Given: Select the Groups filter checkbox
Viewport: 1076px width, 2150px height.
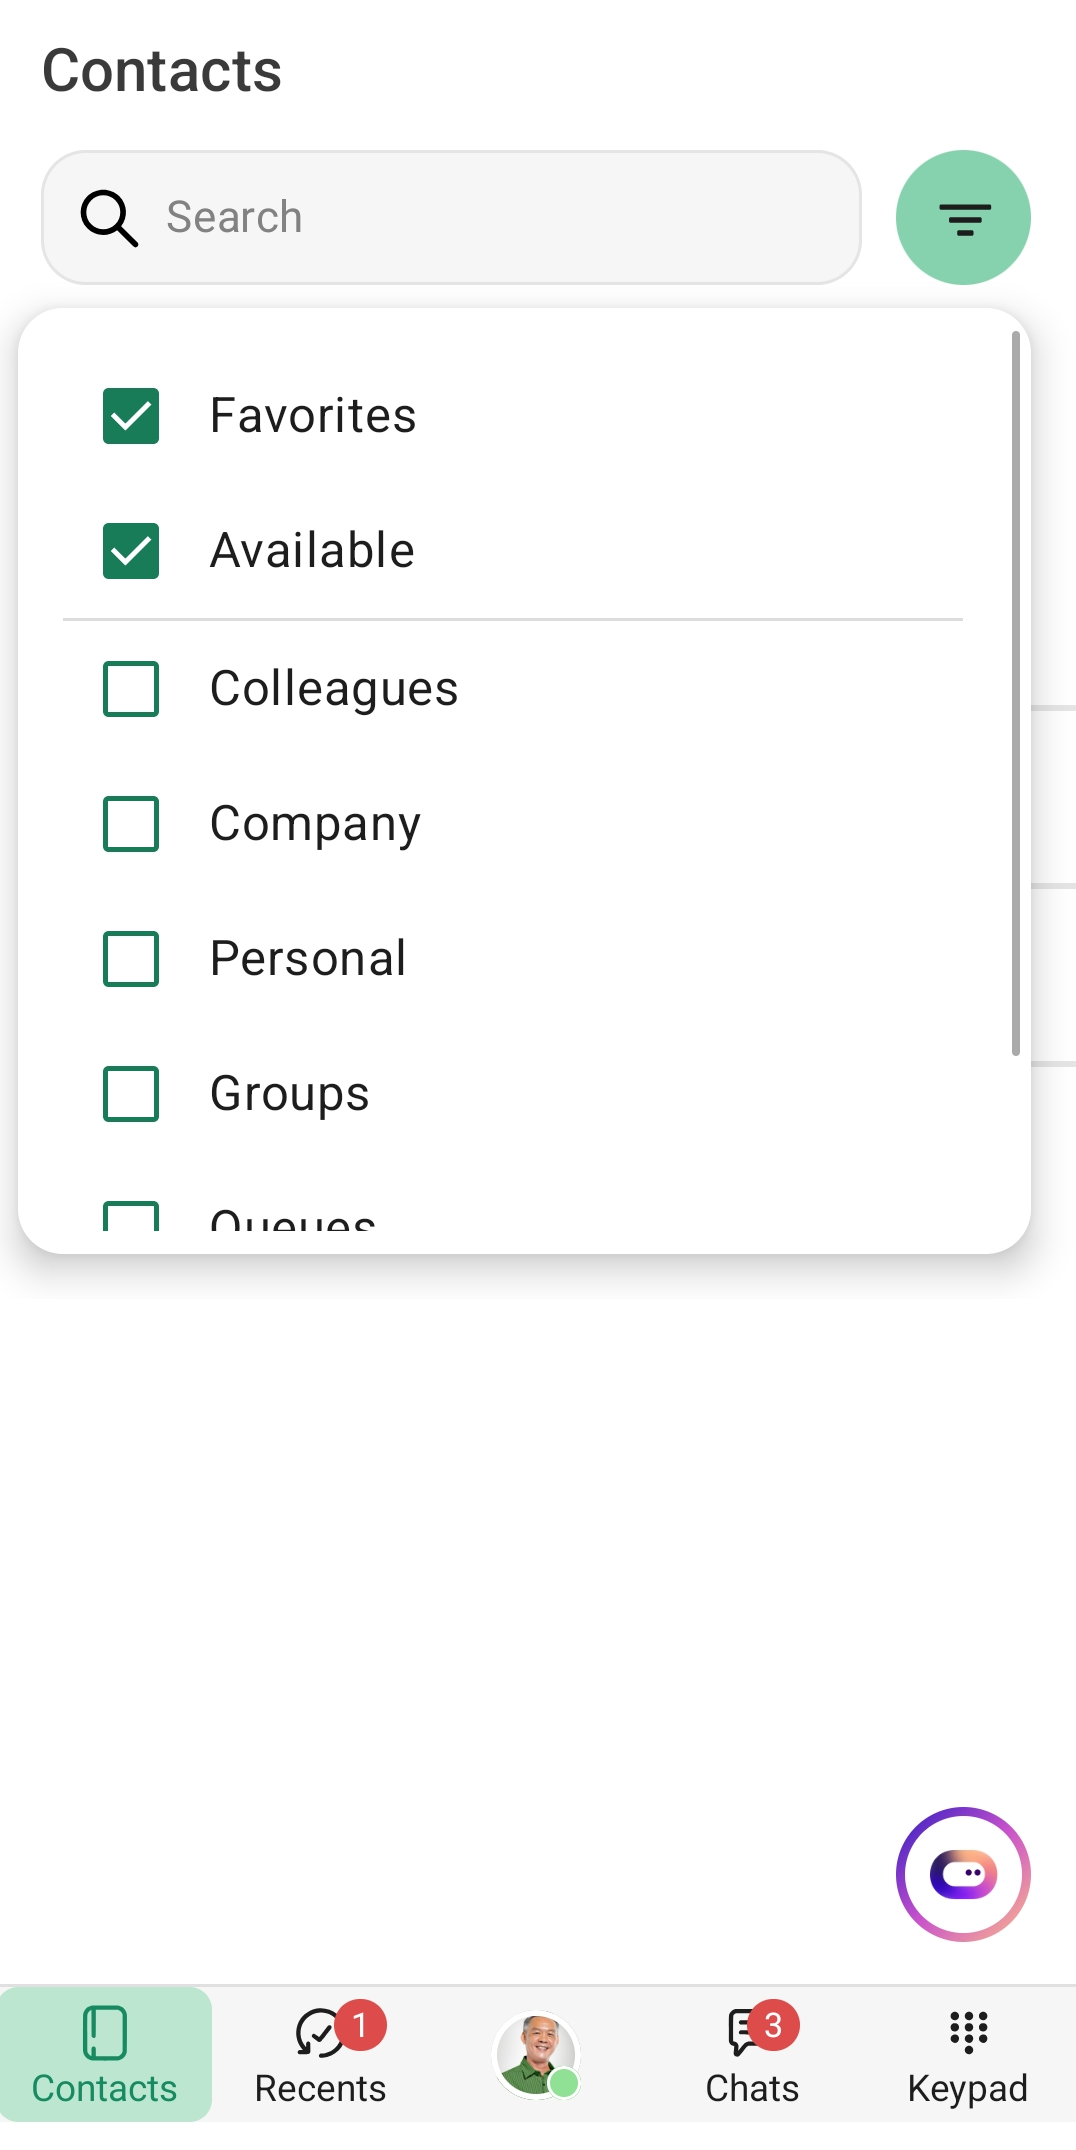Looking at the screenshot, I should point(131,1094).
